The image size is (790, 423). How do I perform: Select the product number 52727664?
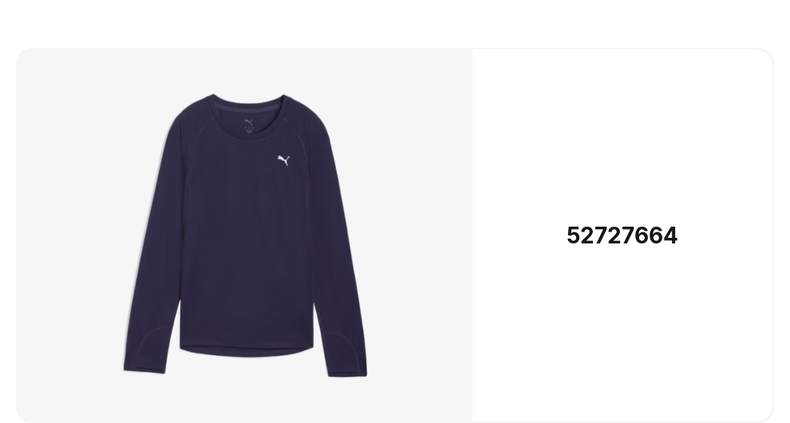(622, 236)
